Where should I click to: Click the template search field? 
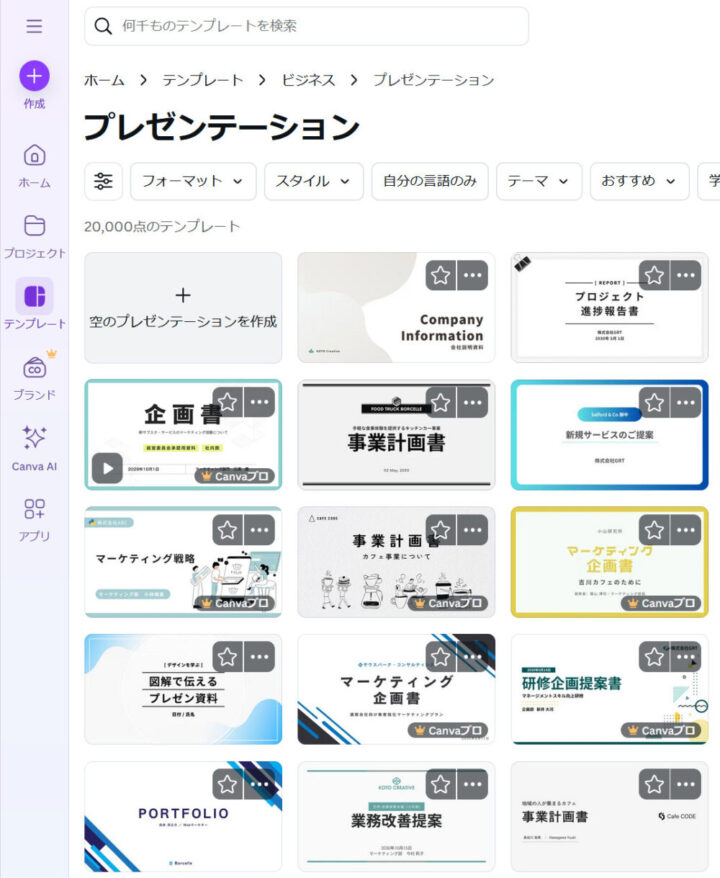coord(320,26)
